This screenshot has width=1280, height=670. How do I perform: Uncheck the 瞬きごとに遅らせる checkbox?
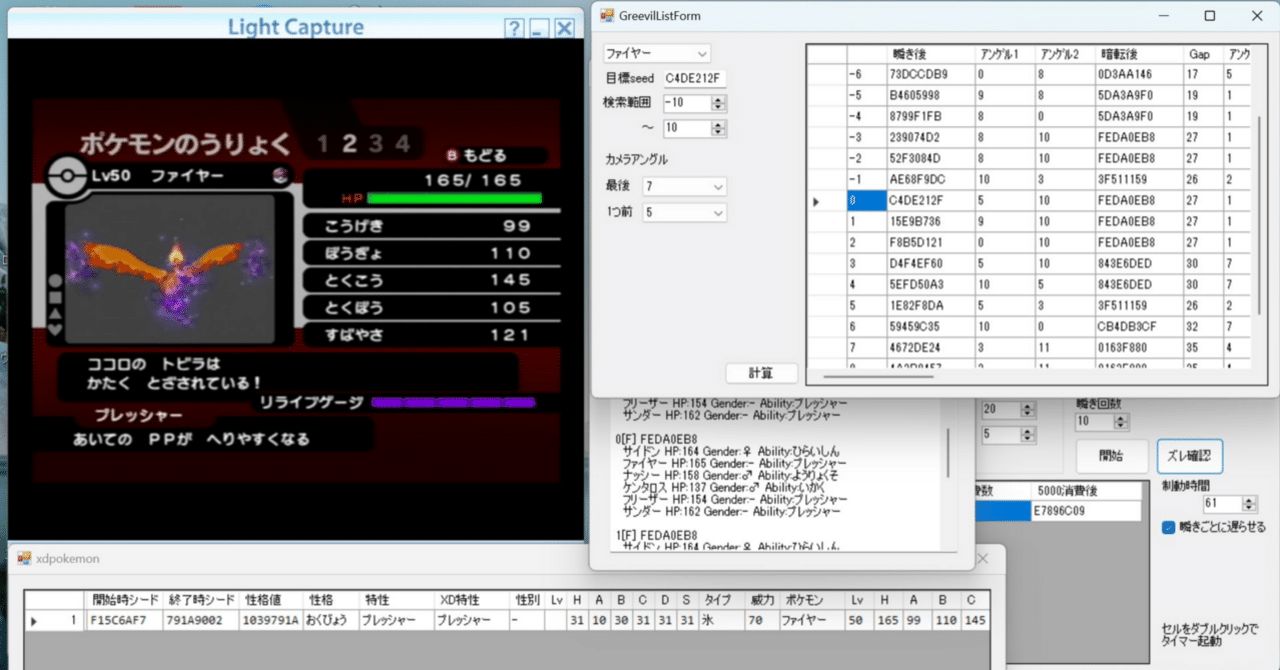(1169, 527)
